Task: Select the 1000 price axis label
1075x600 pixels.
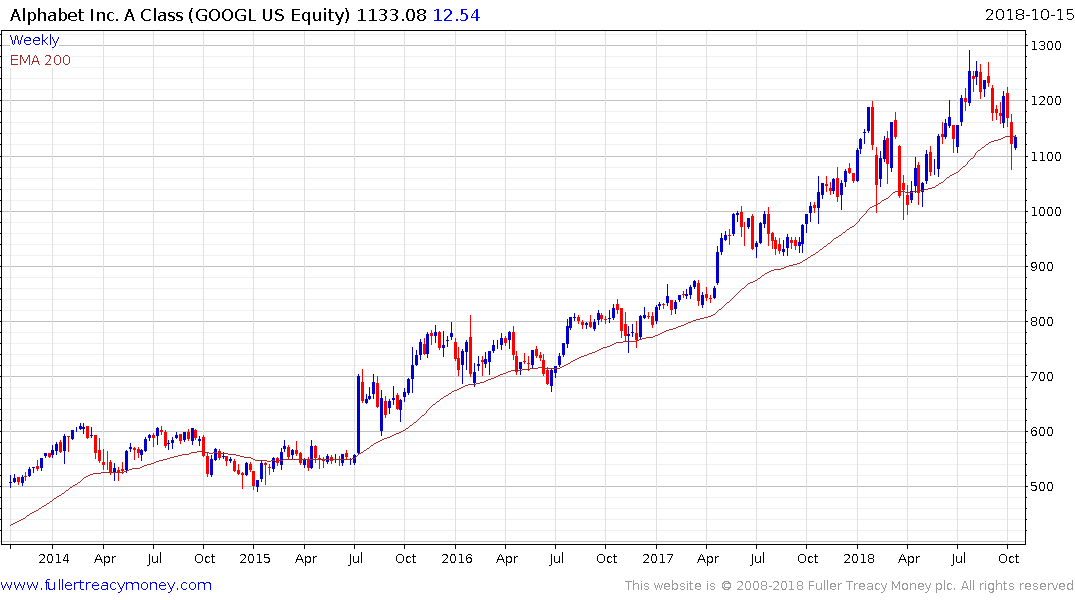Action: (1046, 212)
